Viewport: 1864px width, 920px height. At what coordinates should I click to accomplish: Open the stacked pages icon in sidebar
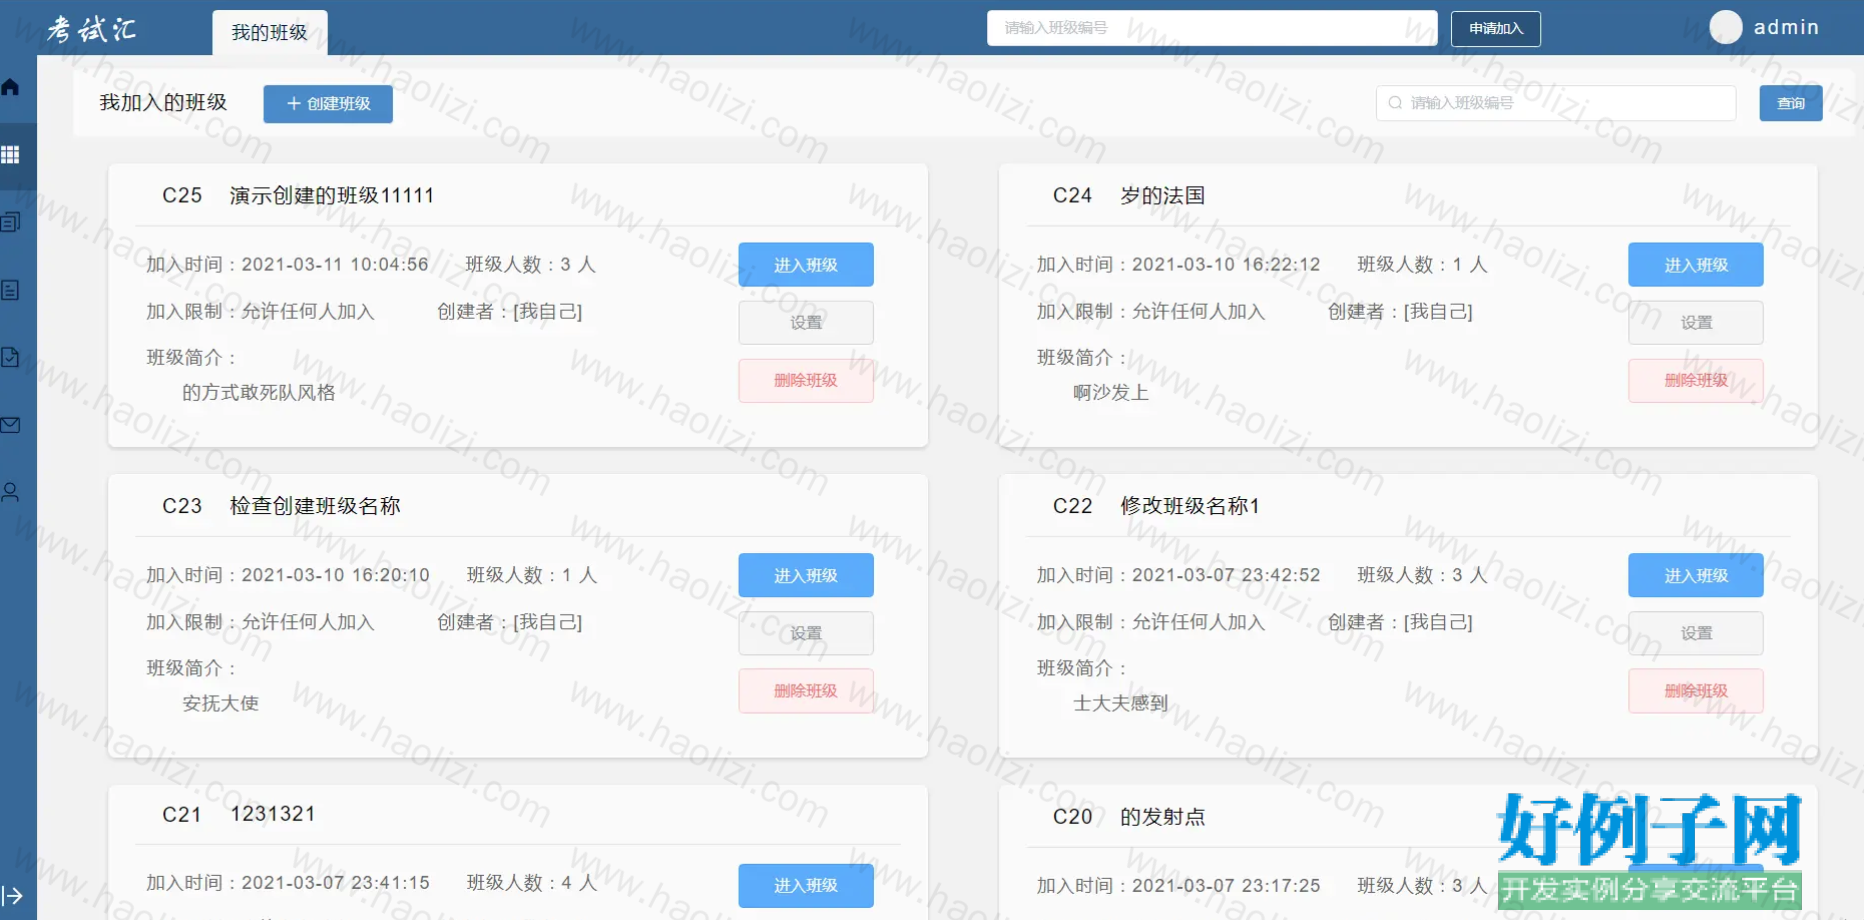point(11,222)
